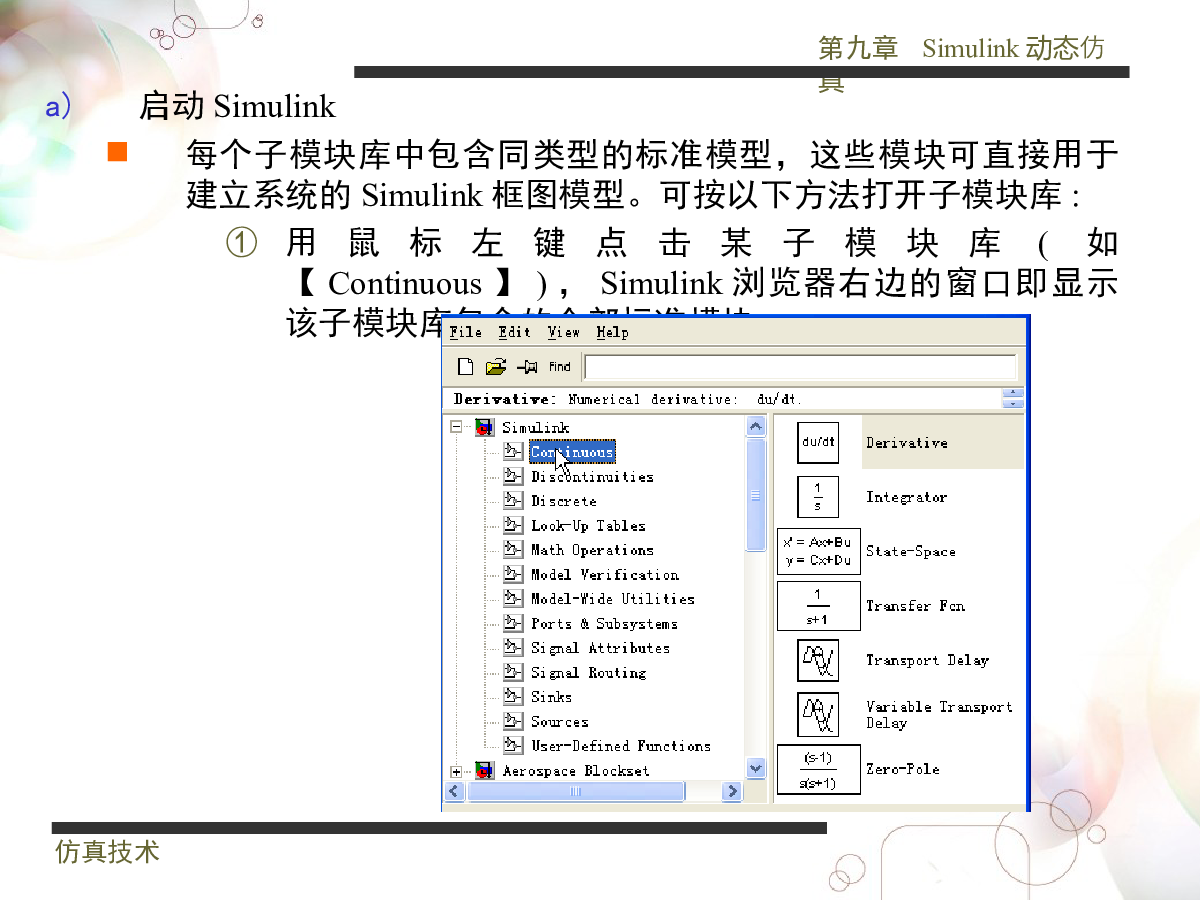1200x900 pixels.
Task: Click the library icon beside Ports & Subsystems
Action: point(513,624)
